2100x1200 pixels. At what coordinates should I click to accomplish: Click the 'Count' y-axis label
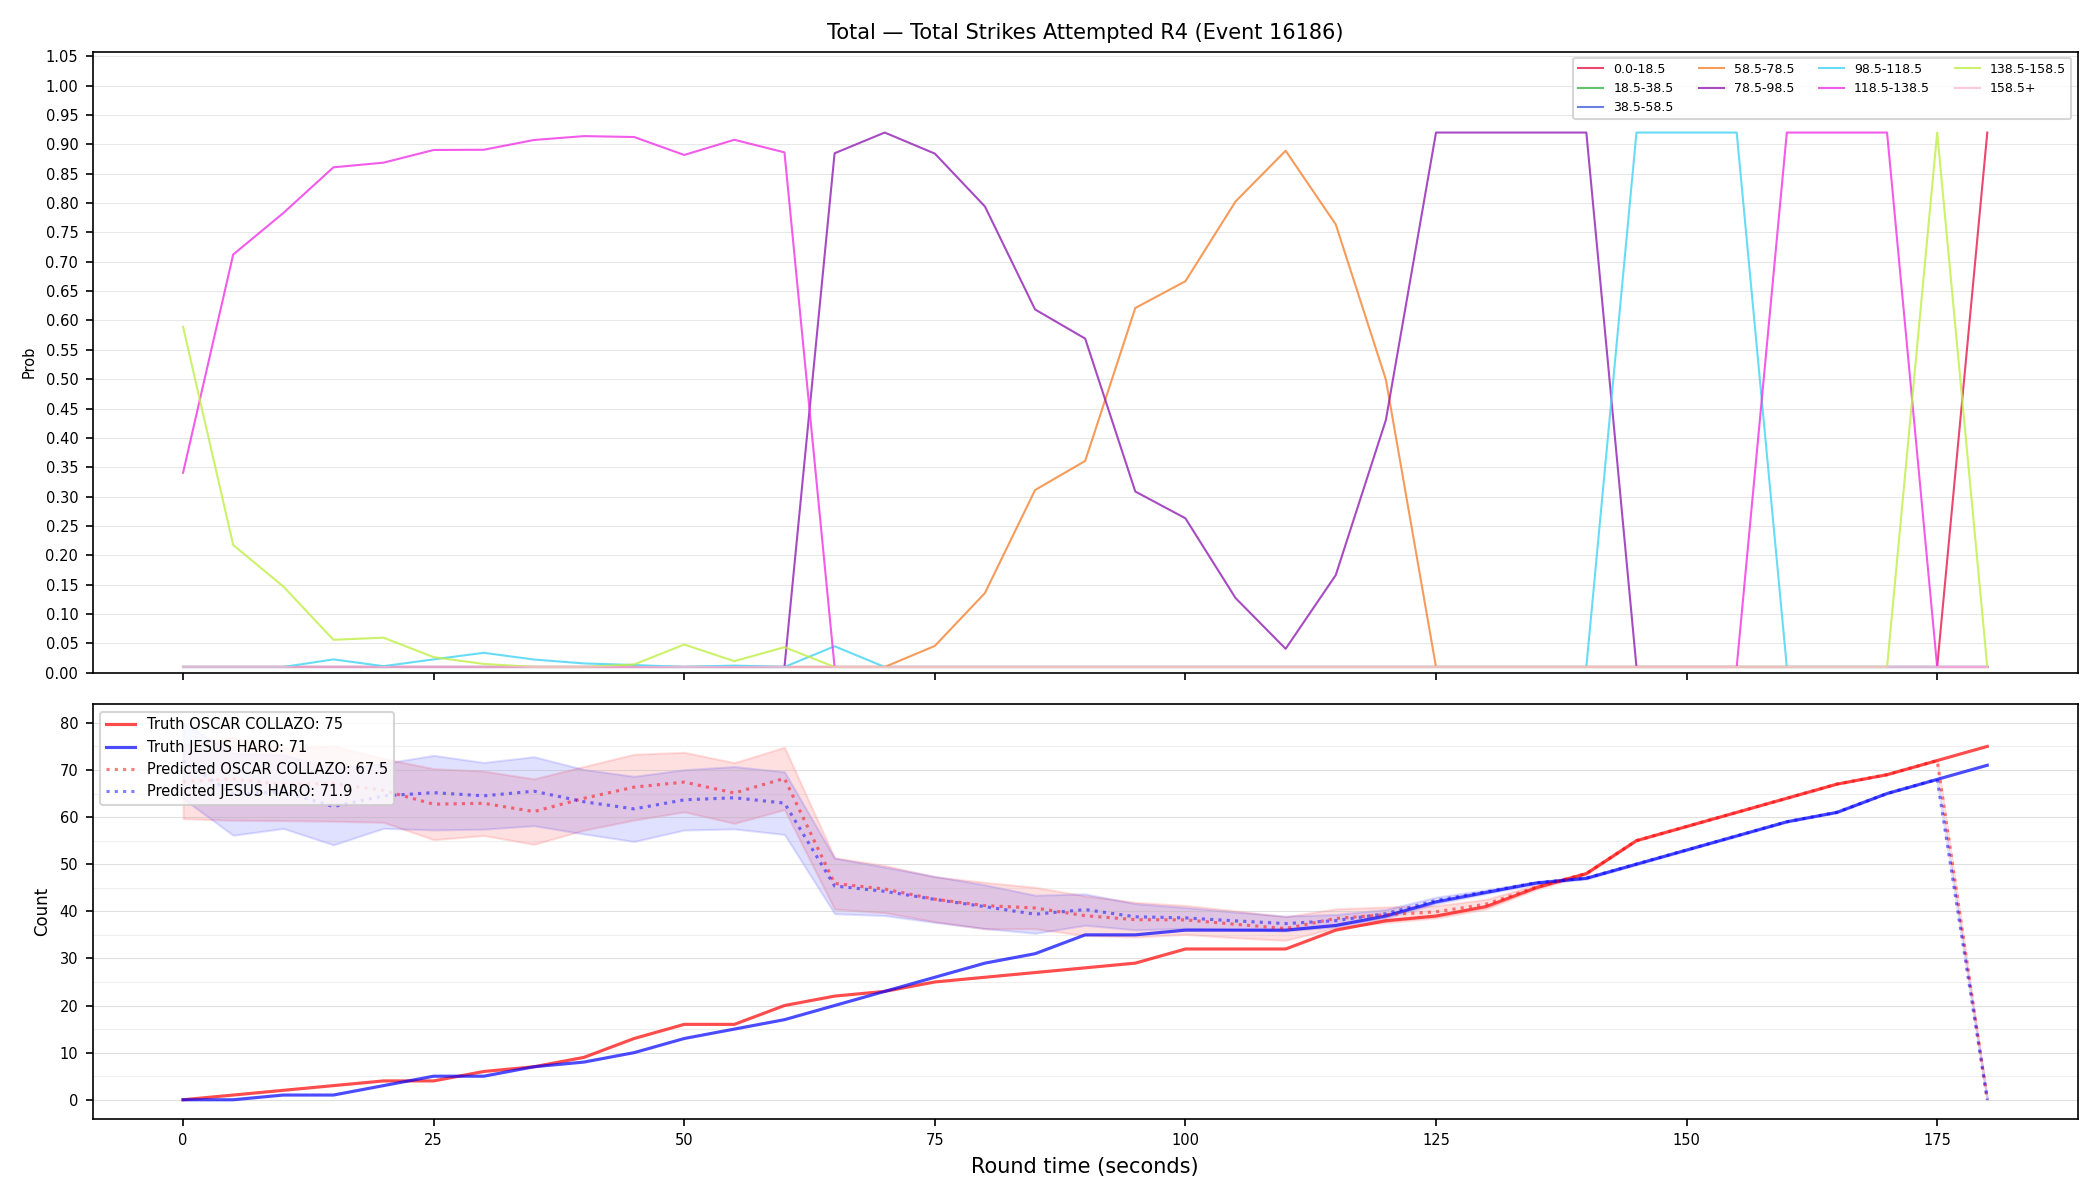[x=41, y=912]
